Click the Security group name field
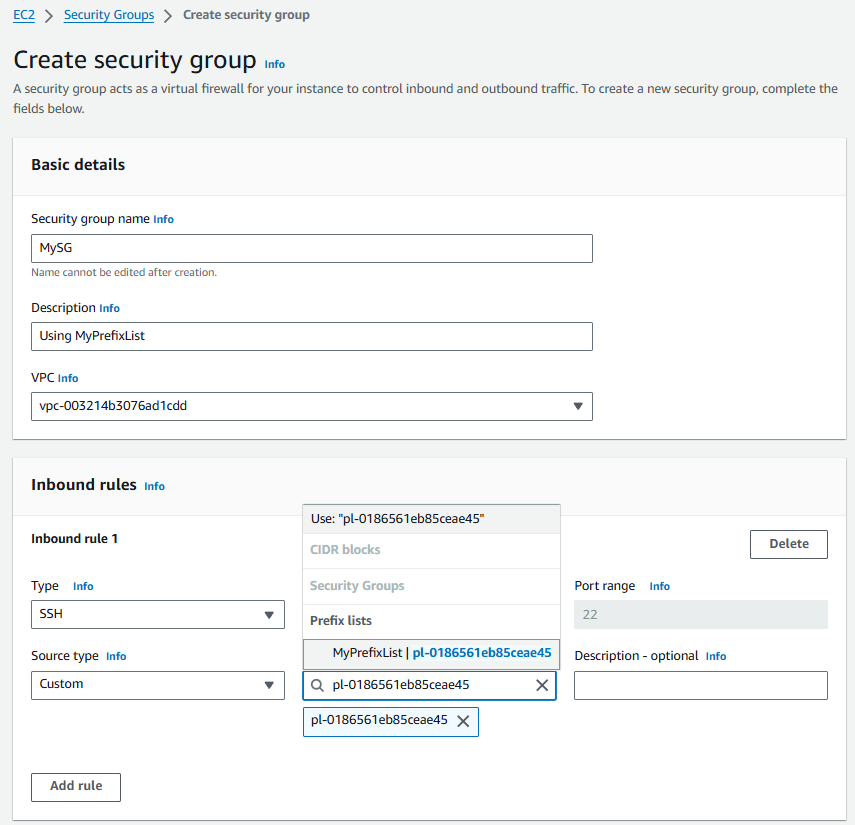The width and height of the screenshot is (855, 825). pos(312,249)
